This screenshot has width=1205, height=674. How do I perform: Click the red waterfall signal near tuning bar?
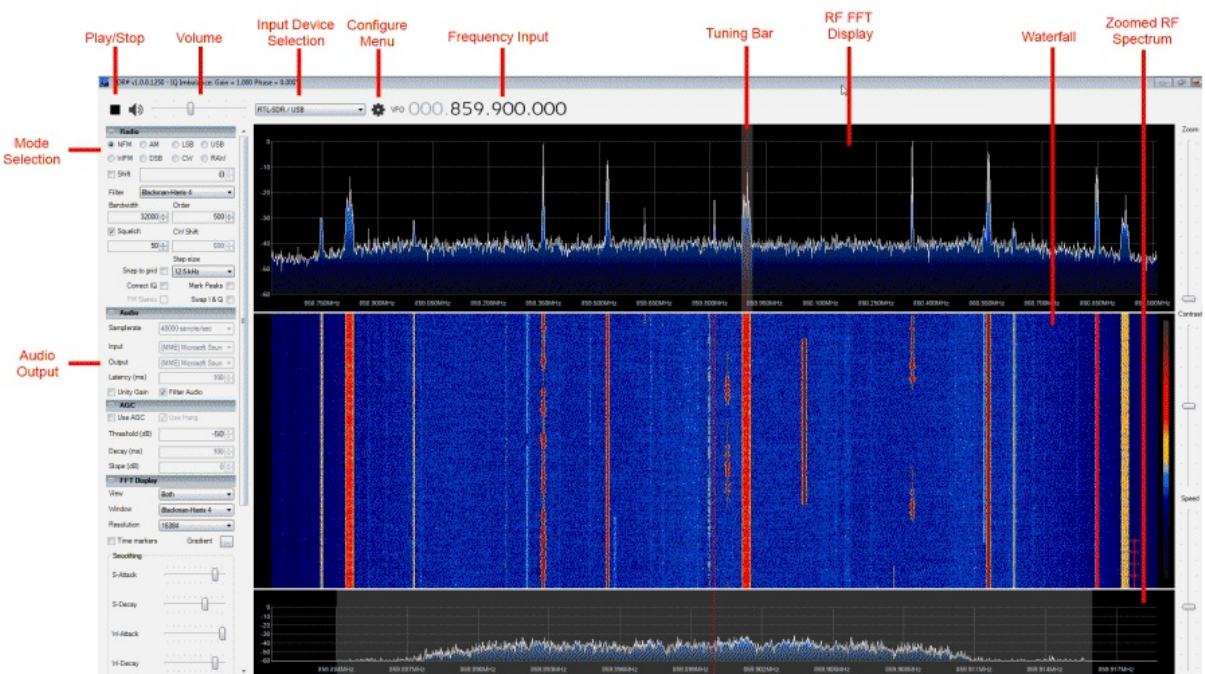746,450
